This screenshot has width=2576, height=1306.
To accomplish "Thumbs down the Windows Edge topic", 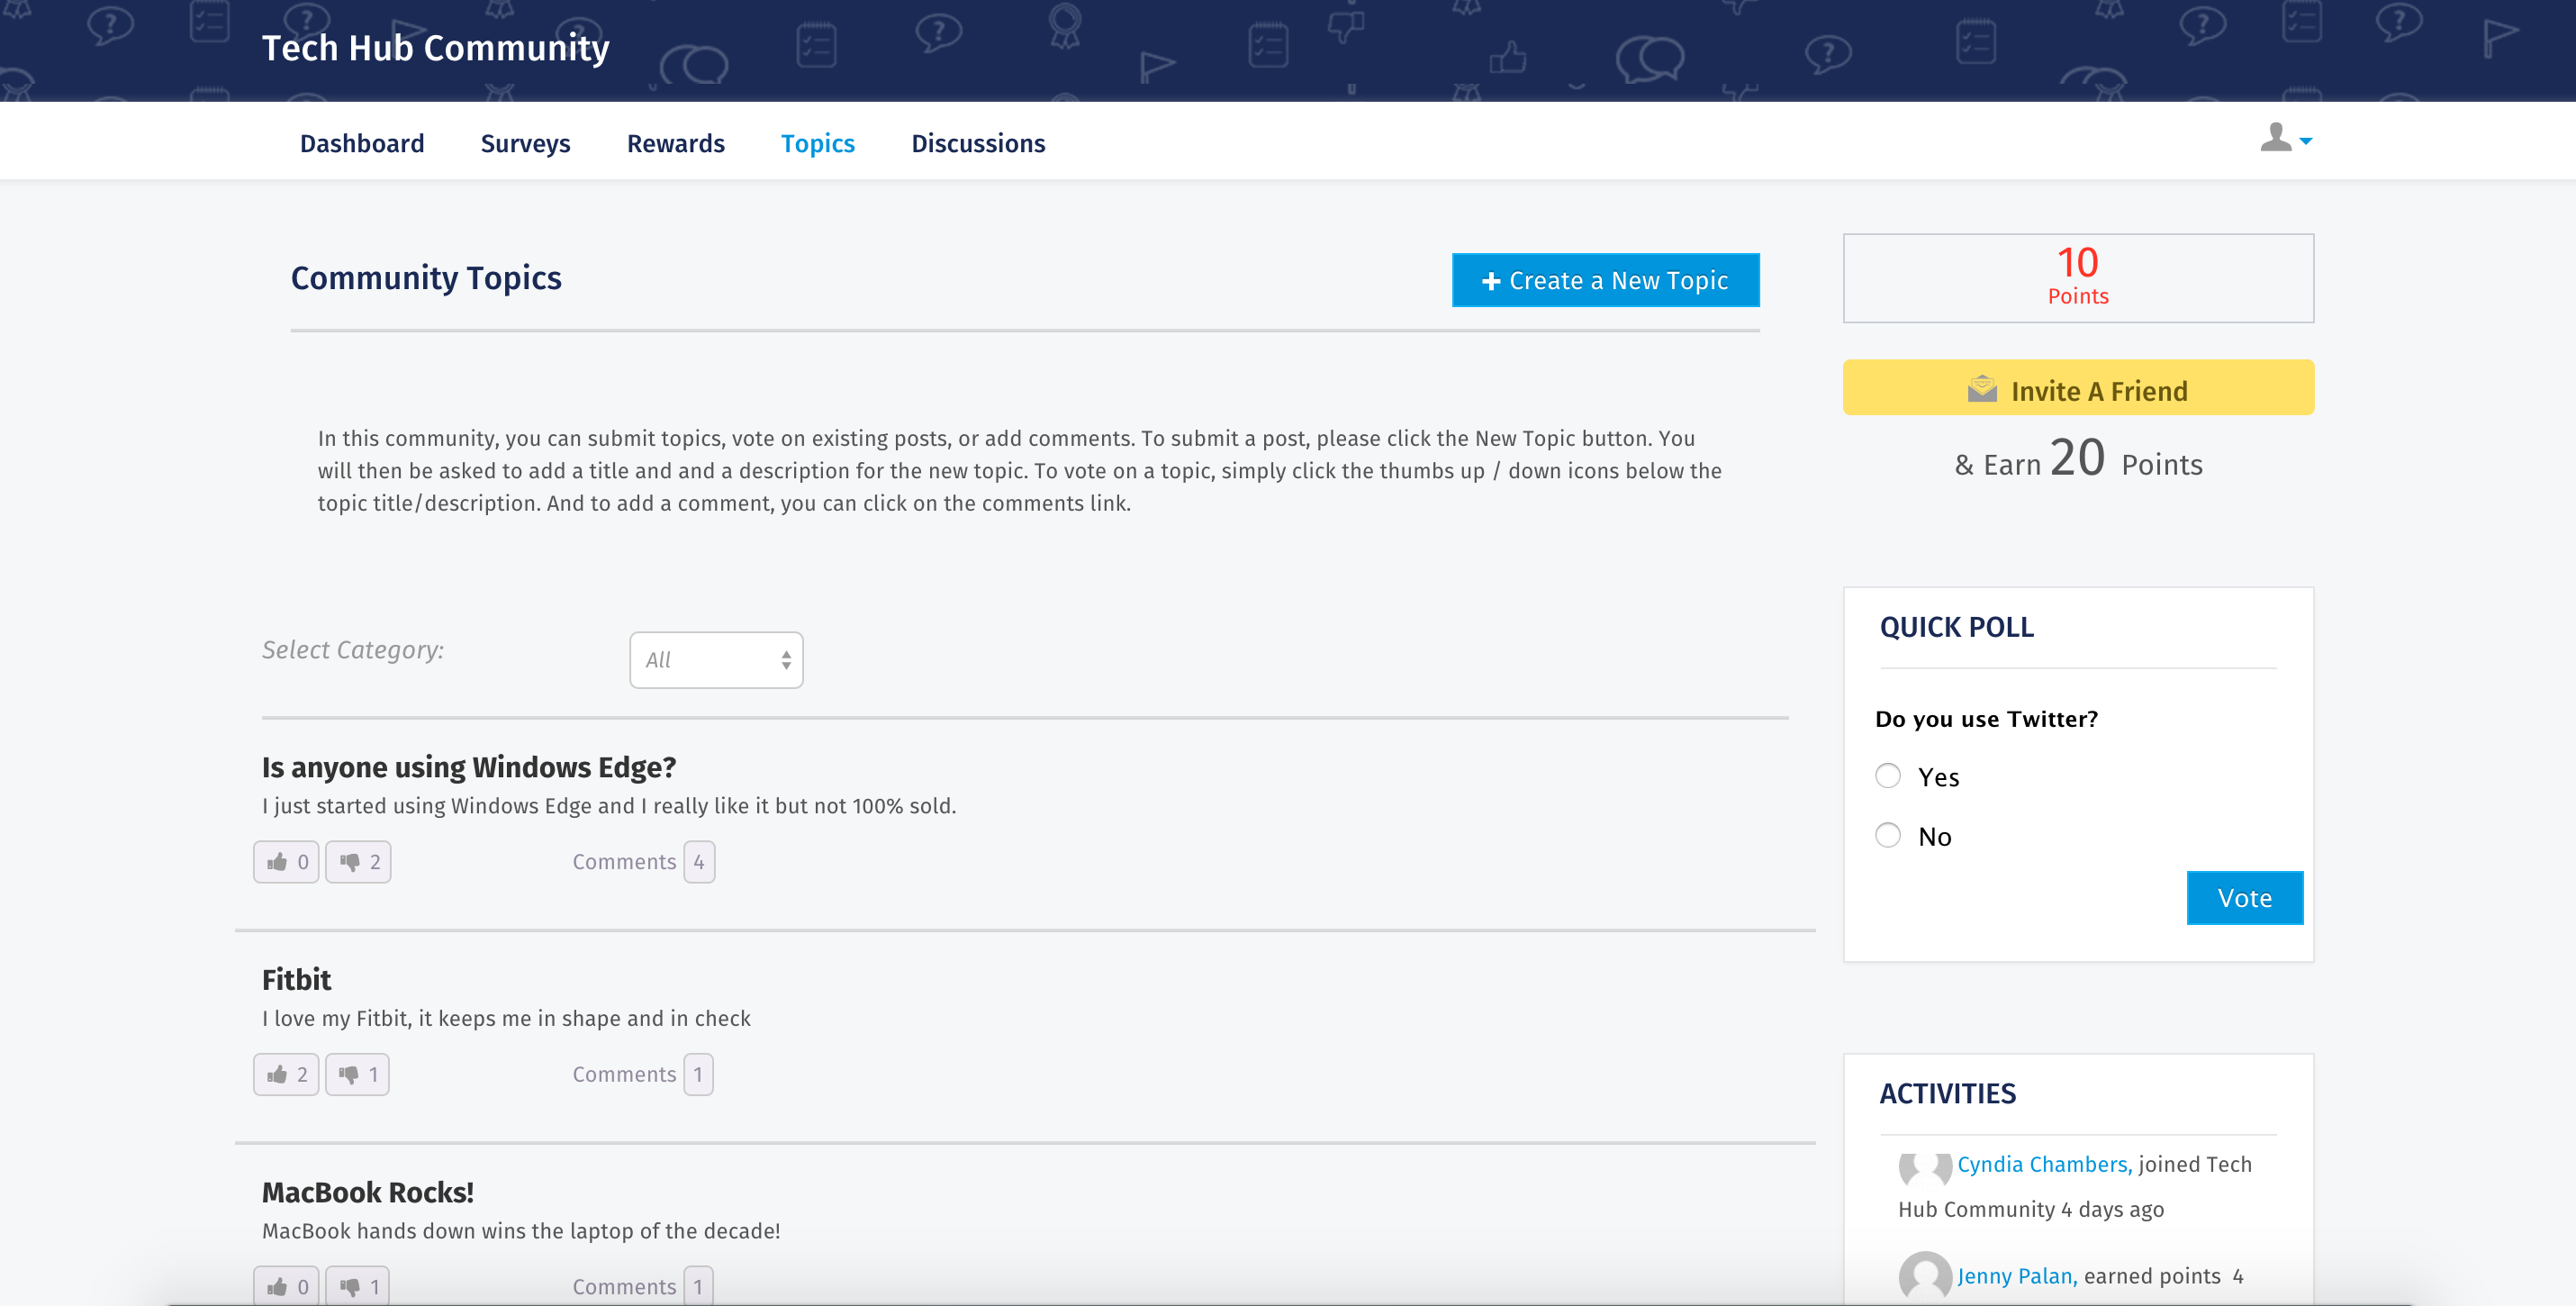I will point(357,861).
